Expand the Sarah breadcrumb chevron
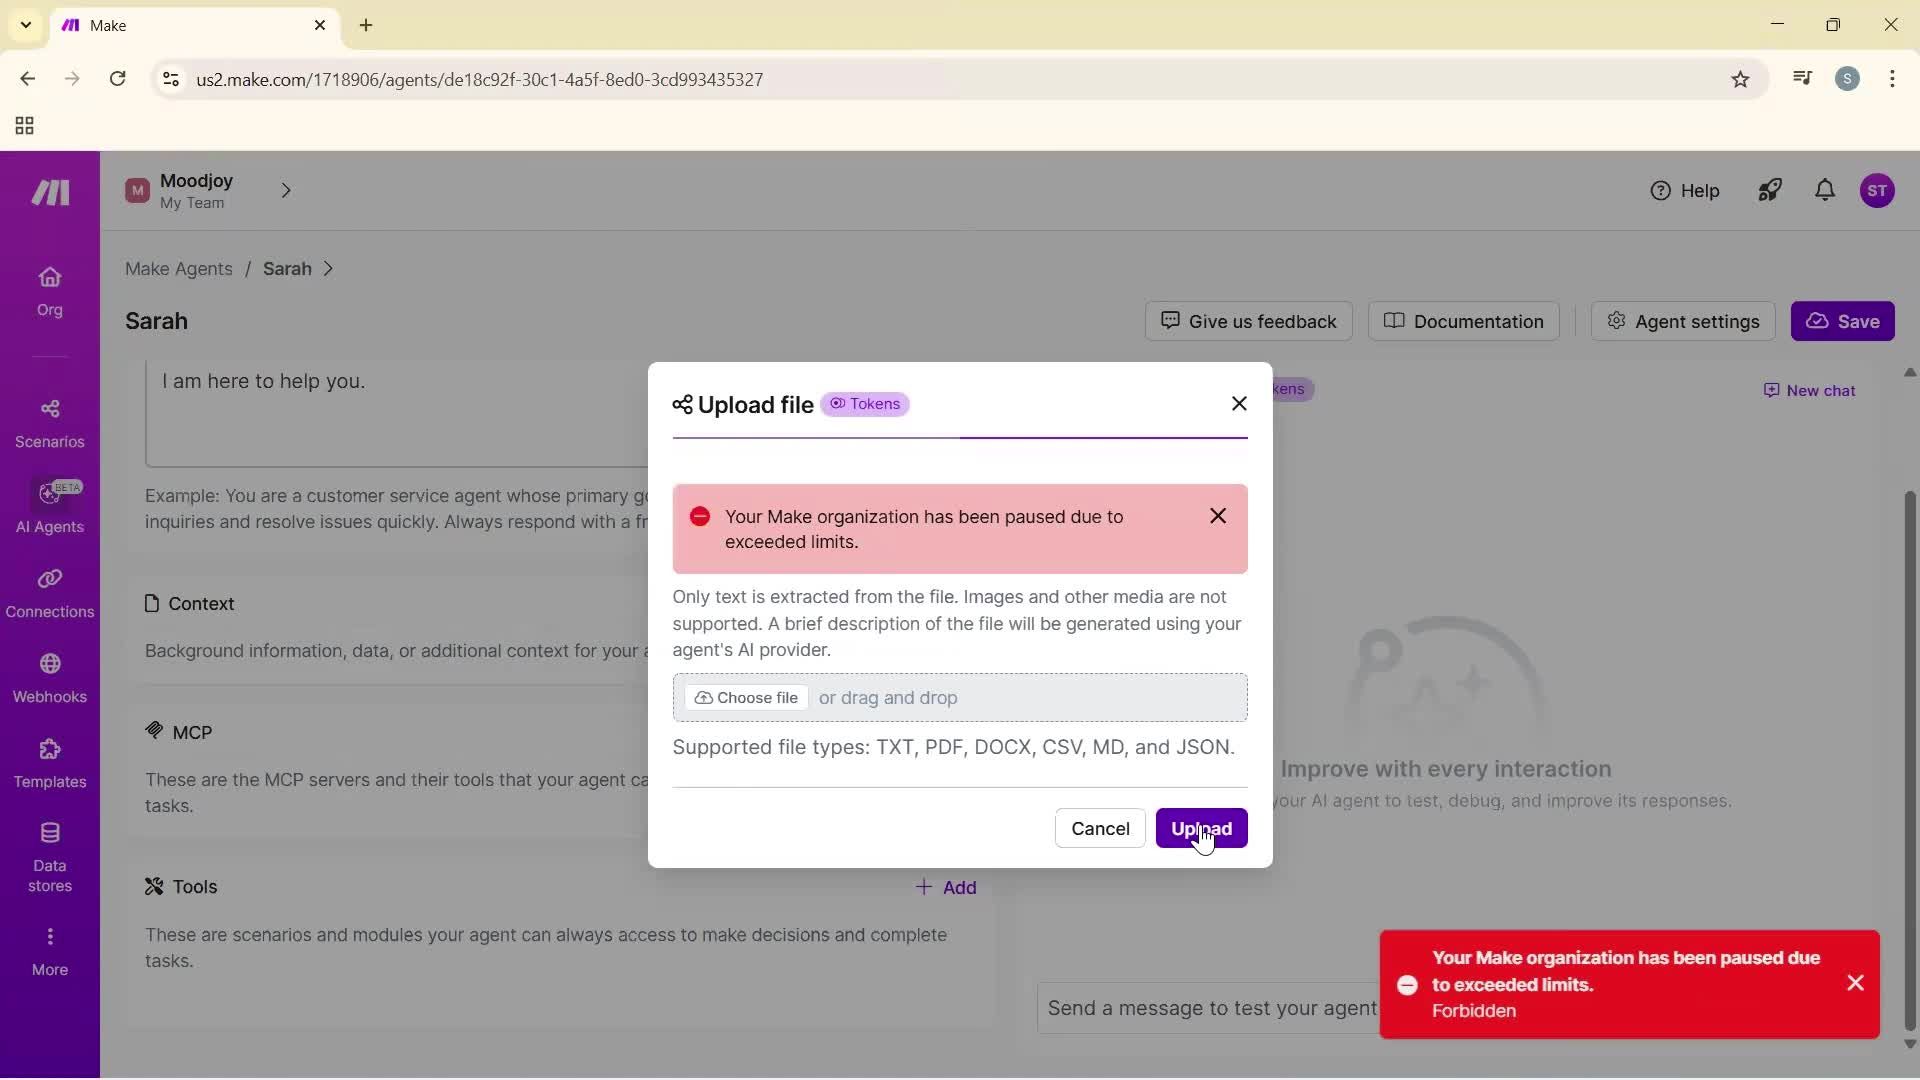1920x1080 pixels. (329, 269)
